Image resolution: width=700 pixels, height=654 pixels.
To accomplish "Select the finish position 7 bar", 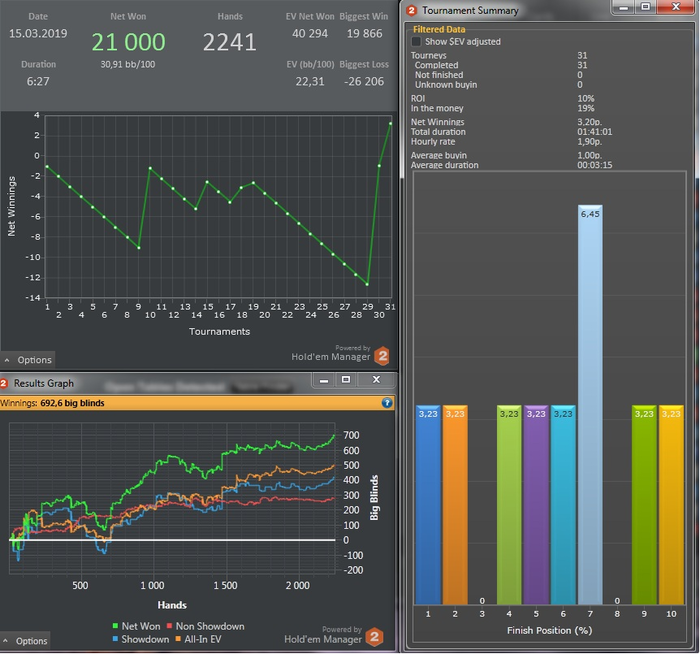I will [x=590, y=404].
